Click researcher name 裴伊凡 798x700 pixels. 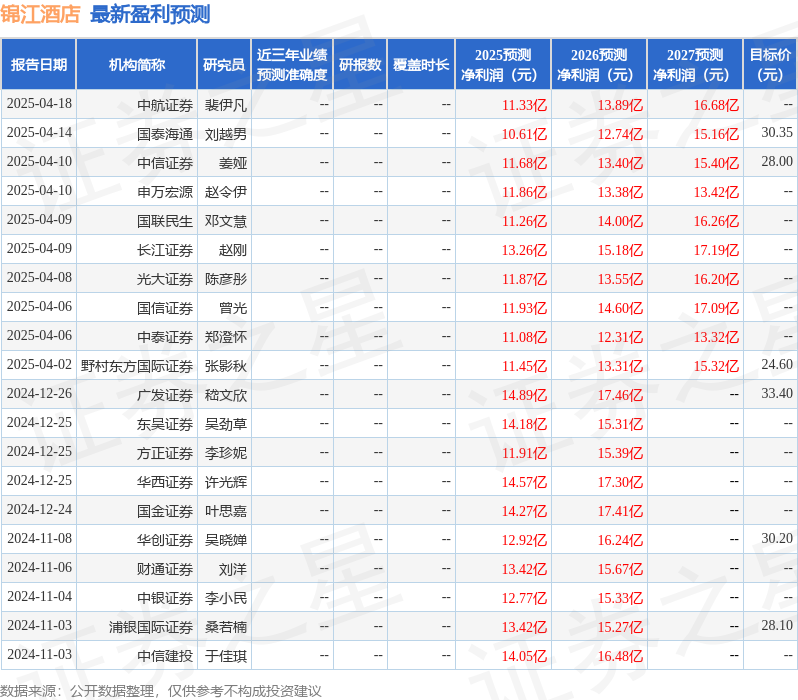[x=225, y=105]
